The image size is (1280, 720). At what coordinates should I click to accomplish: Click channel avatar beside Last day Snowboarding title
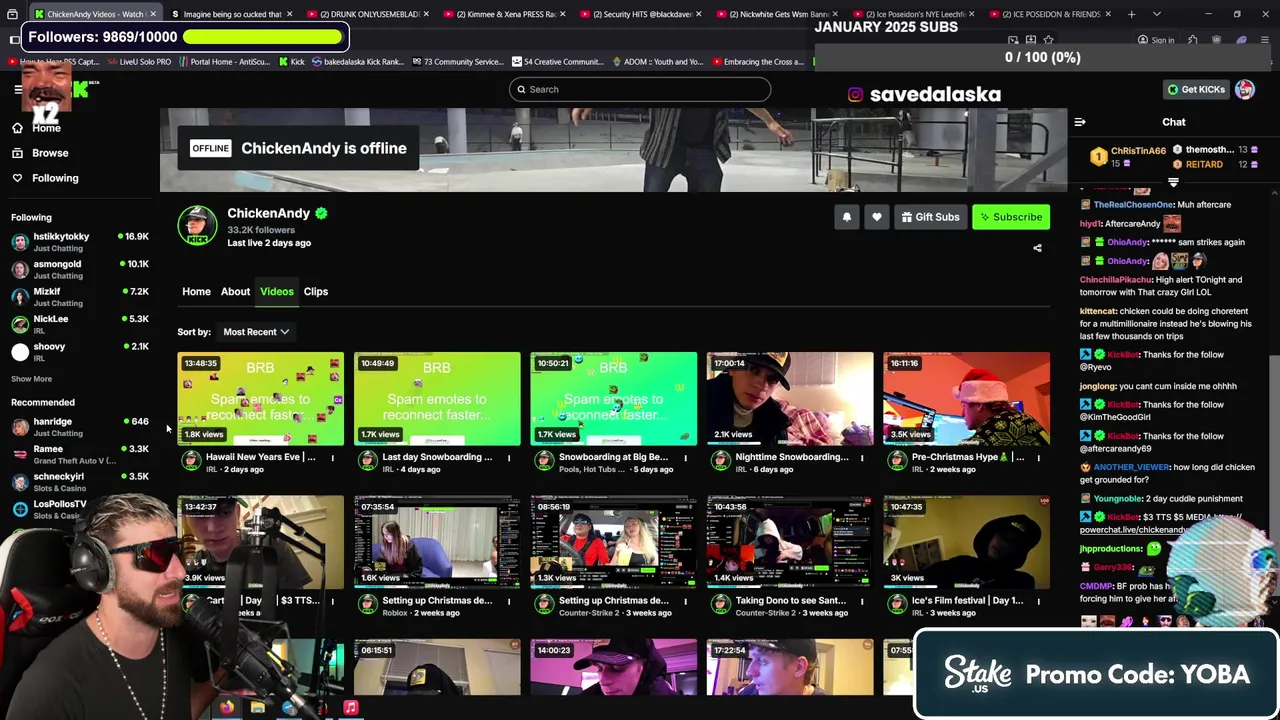coord(367,461)
